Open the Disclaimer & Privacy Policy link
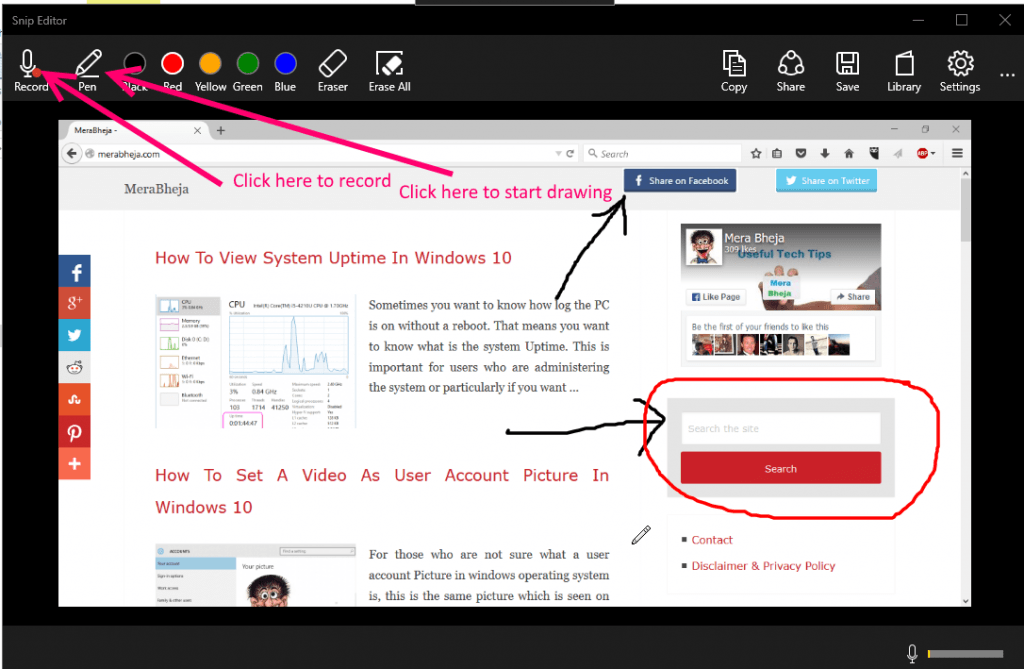This screenshot has width=1024, height=669. click(763, 565)
